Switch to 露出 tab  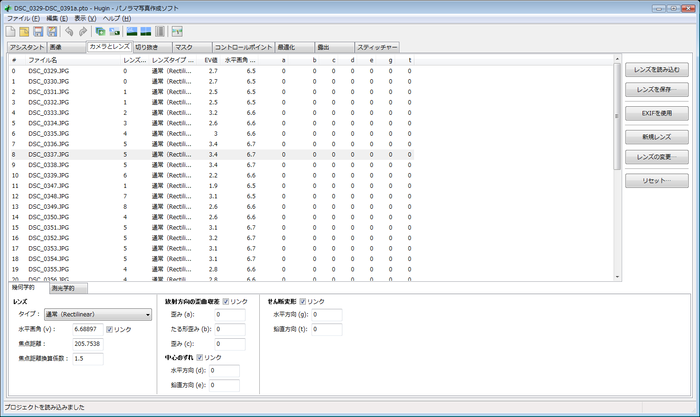[x=334, y=47]
